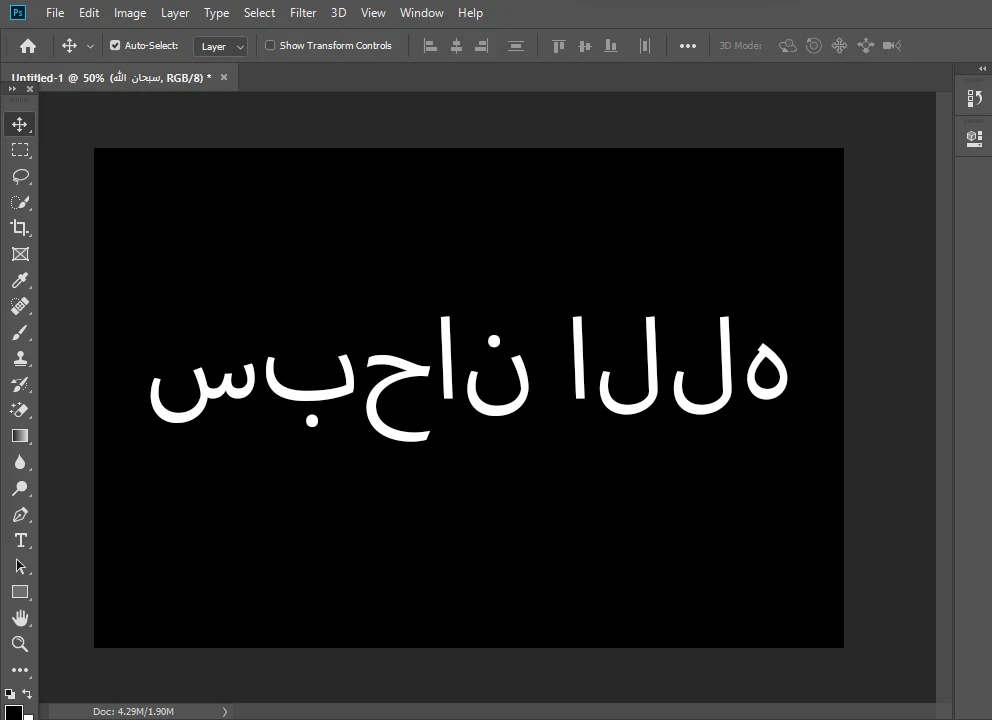Open the Type menu
This screenshot has height=720, width=992.
[216, 13]
